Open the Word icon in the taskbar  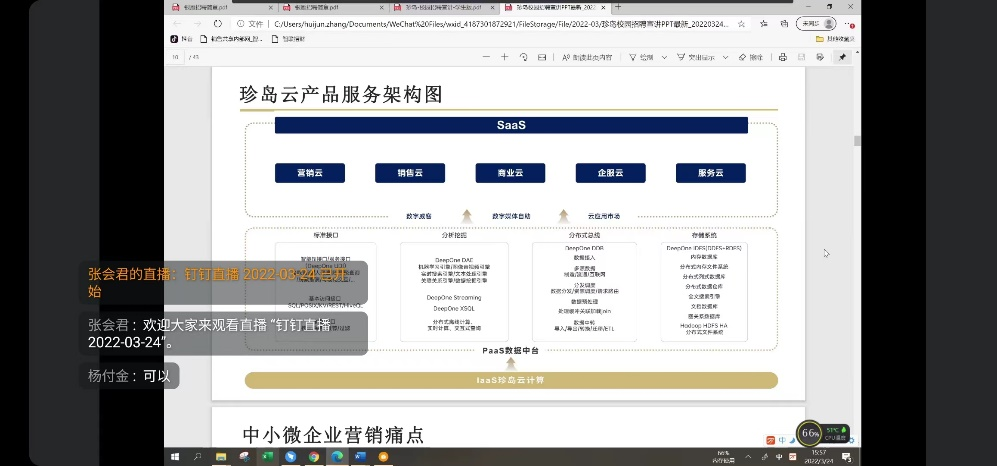[x=360, y=456]
